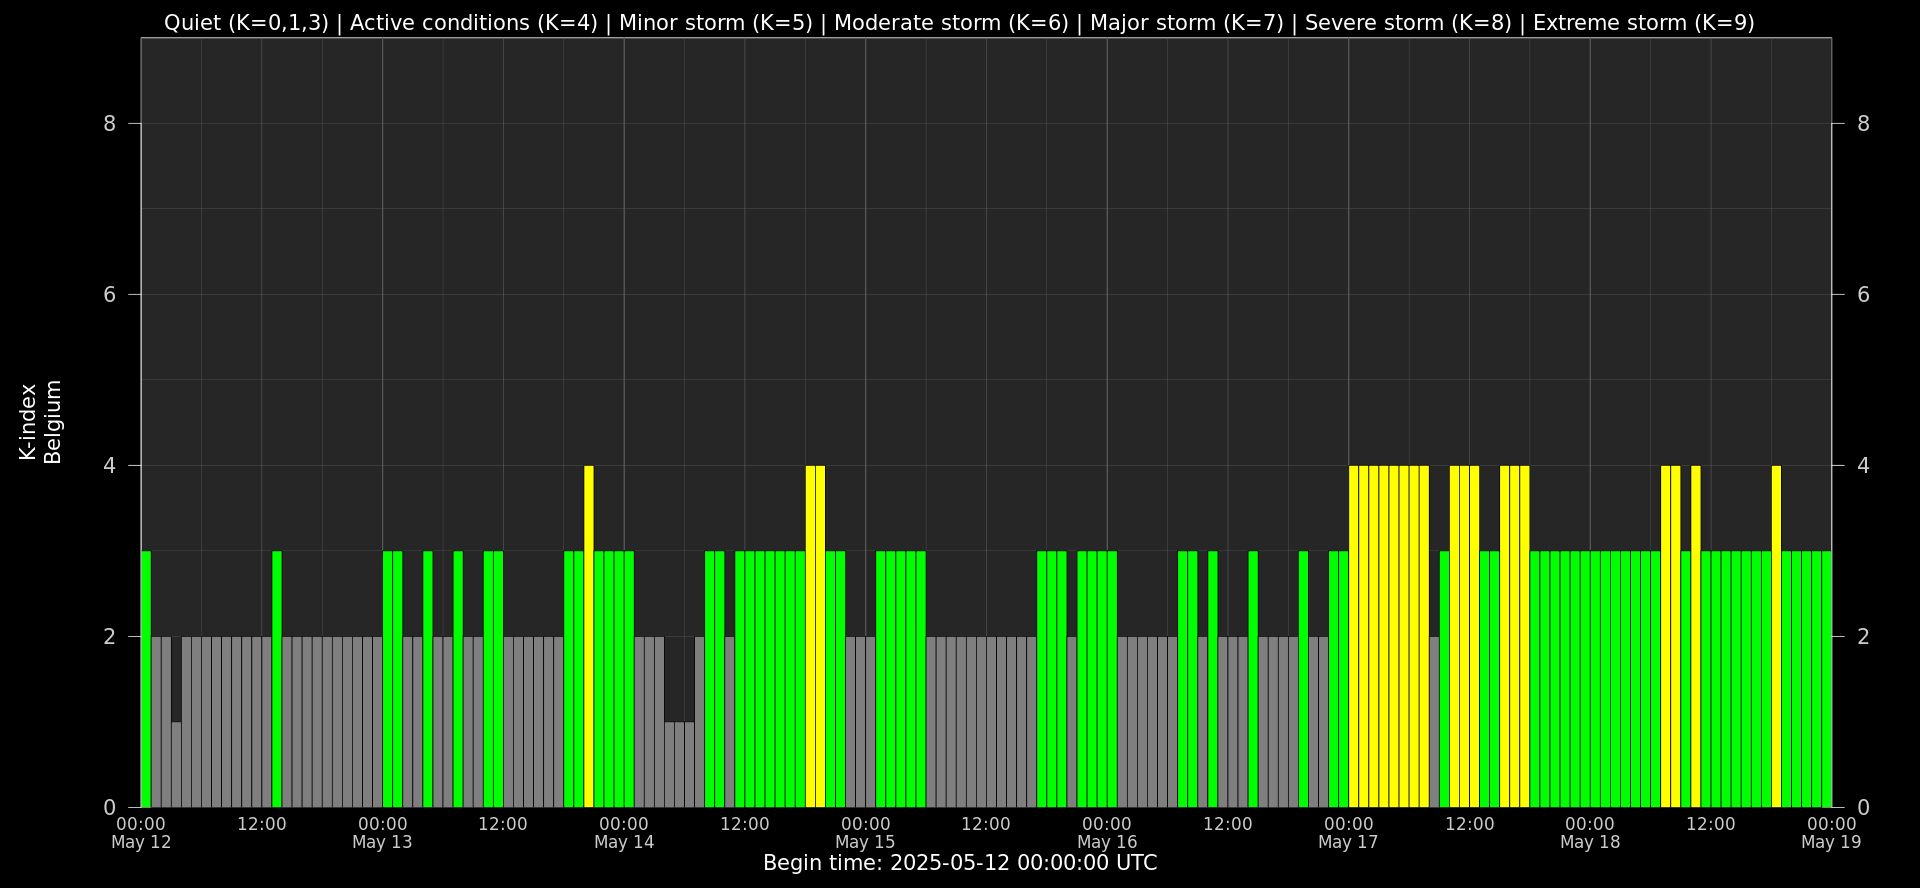Click the 'Quiet (K=0,1,3)' legend text

click(246, 23)
